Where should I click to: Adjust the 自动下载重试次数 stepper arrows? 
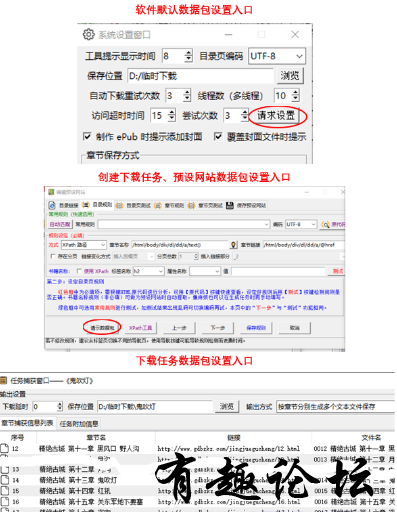coord(187,96)
